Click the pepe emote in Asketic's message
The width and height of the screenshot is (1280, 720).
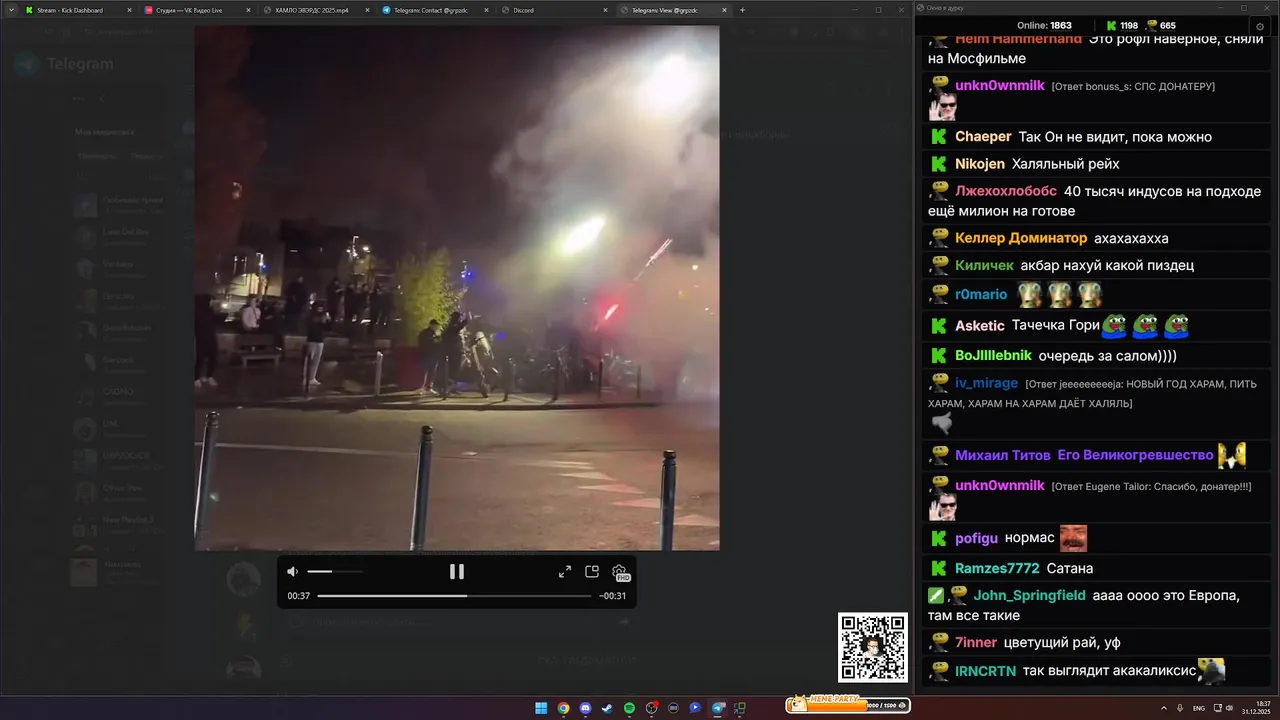coord(1116,326)
